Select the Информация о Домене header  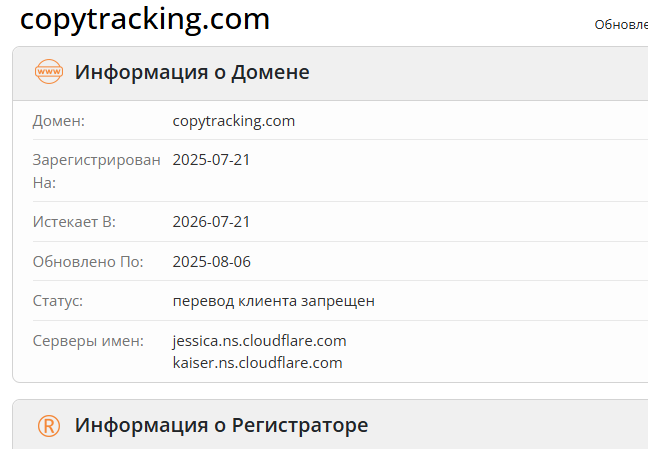tap(192, 72)
